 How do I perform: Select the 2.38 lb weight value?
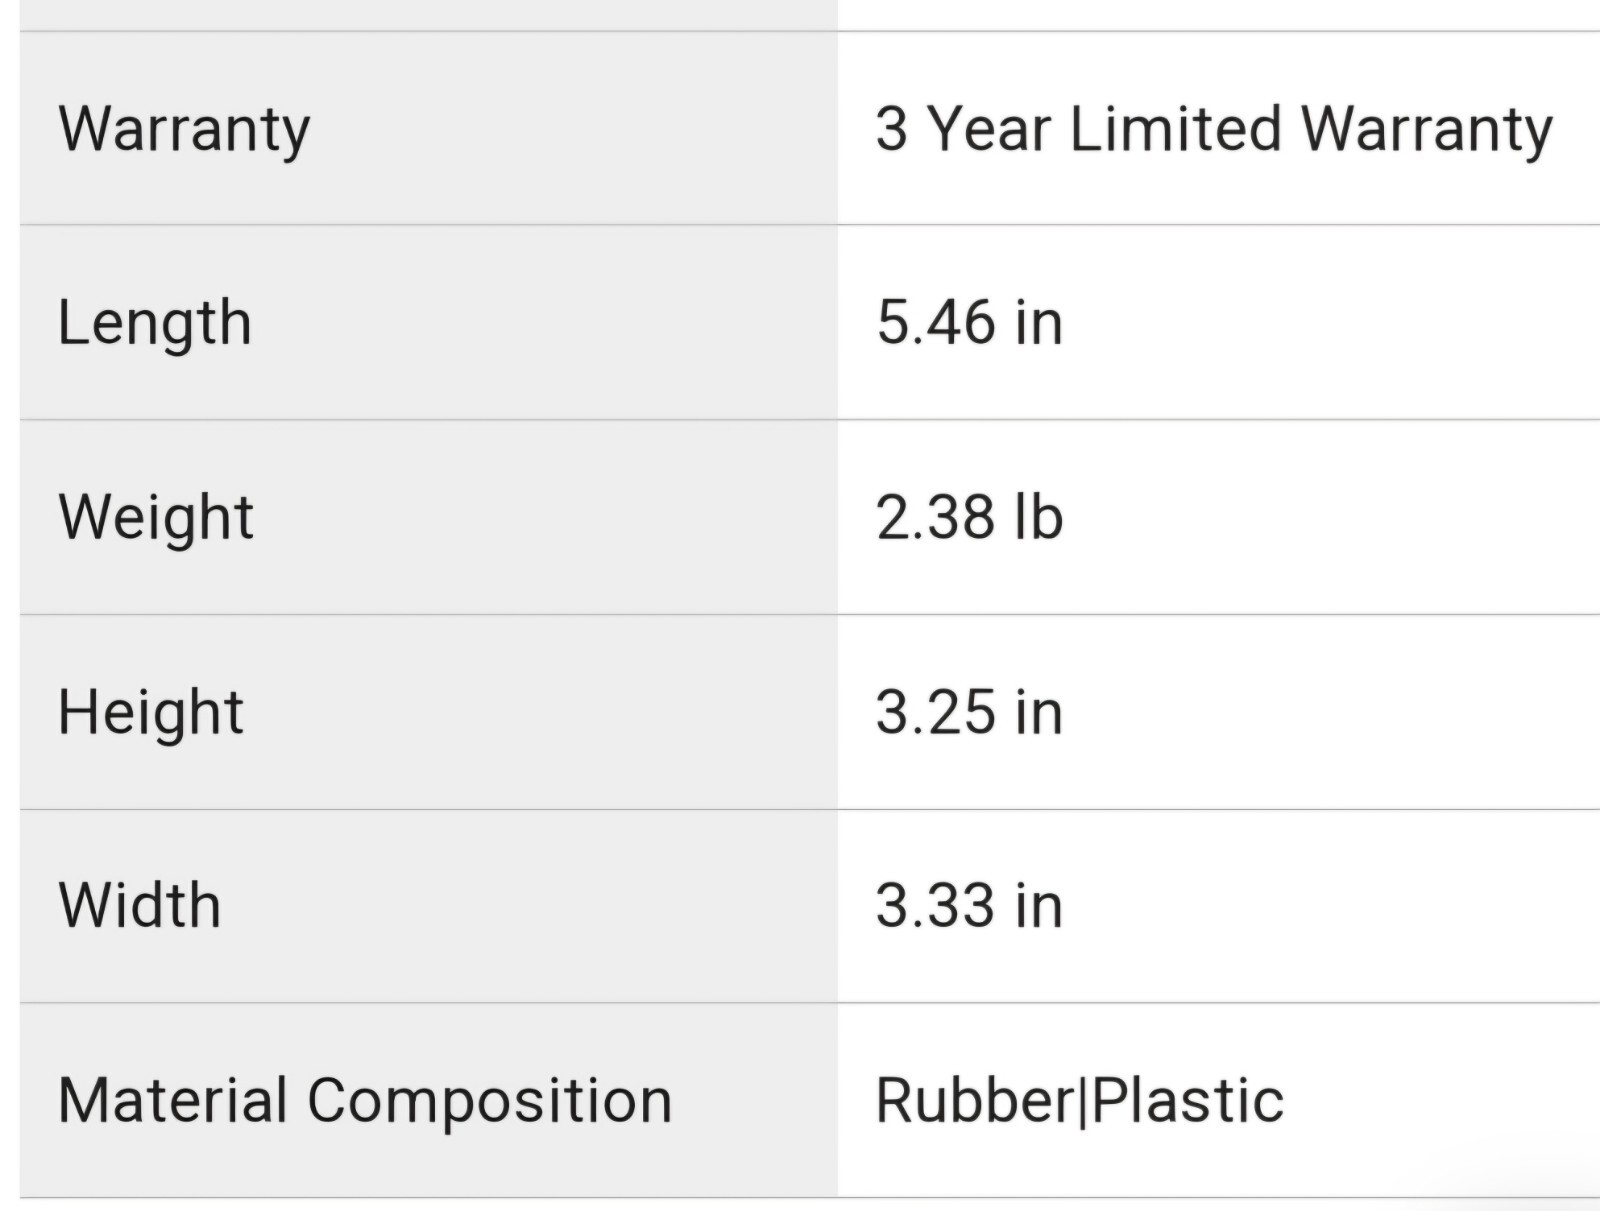click(968, 517)
